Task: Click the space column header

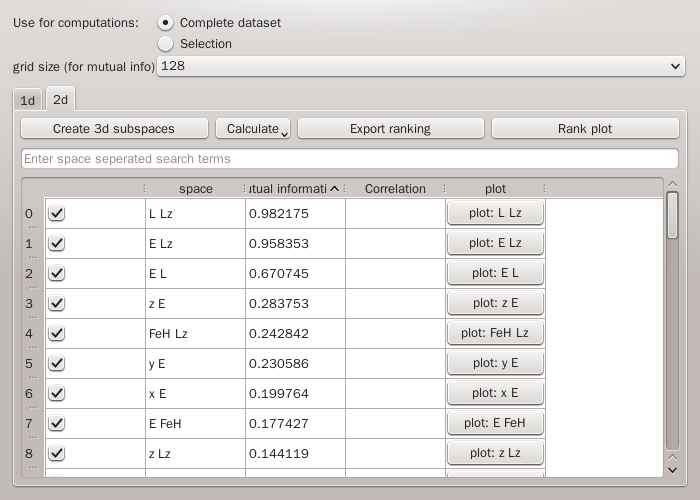Action: coord(195,189)
